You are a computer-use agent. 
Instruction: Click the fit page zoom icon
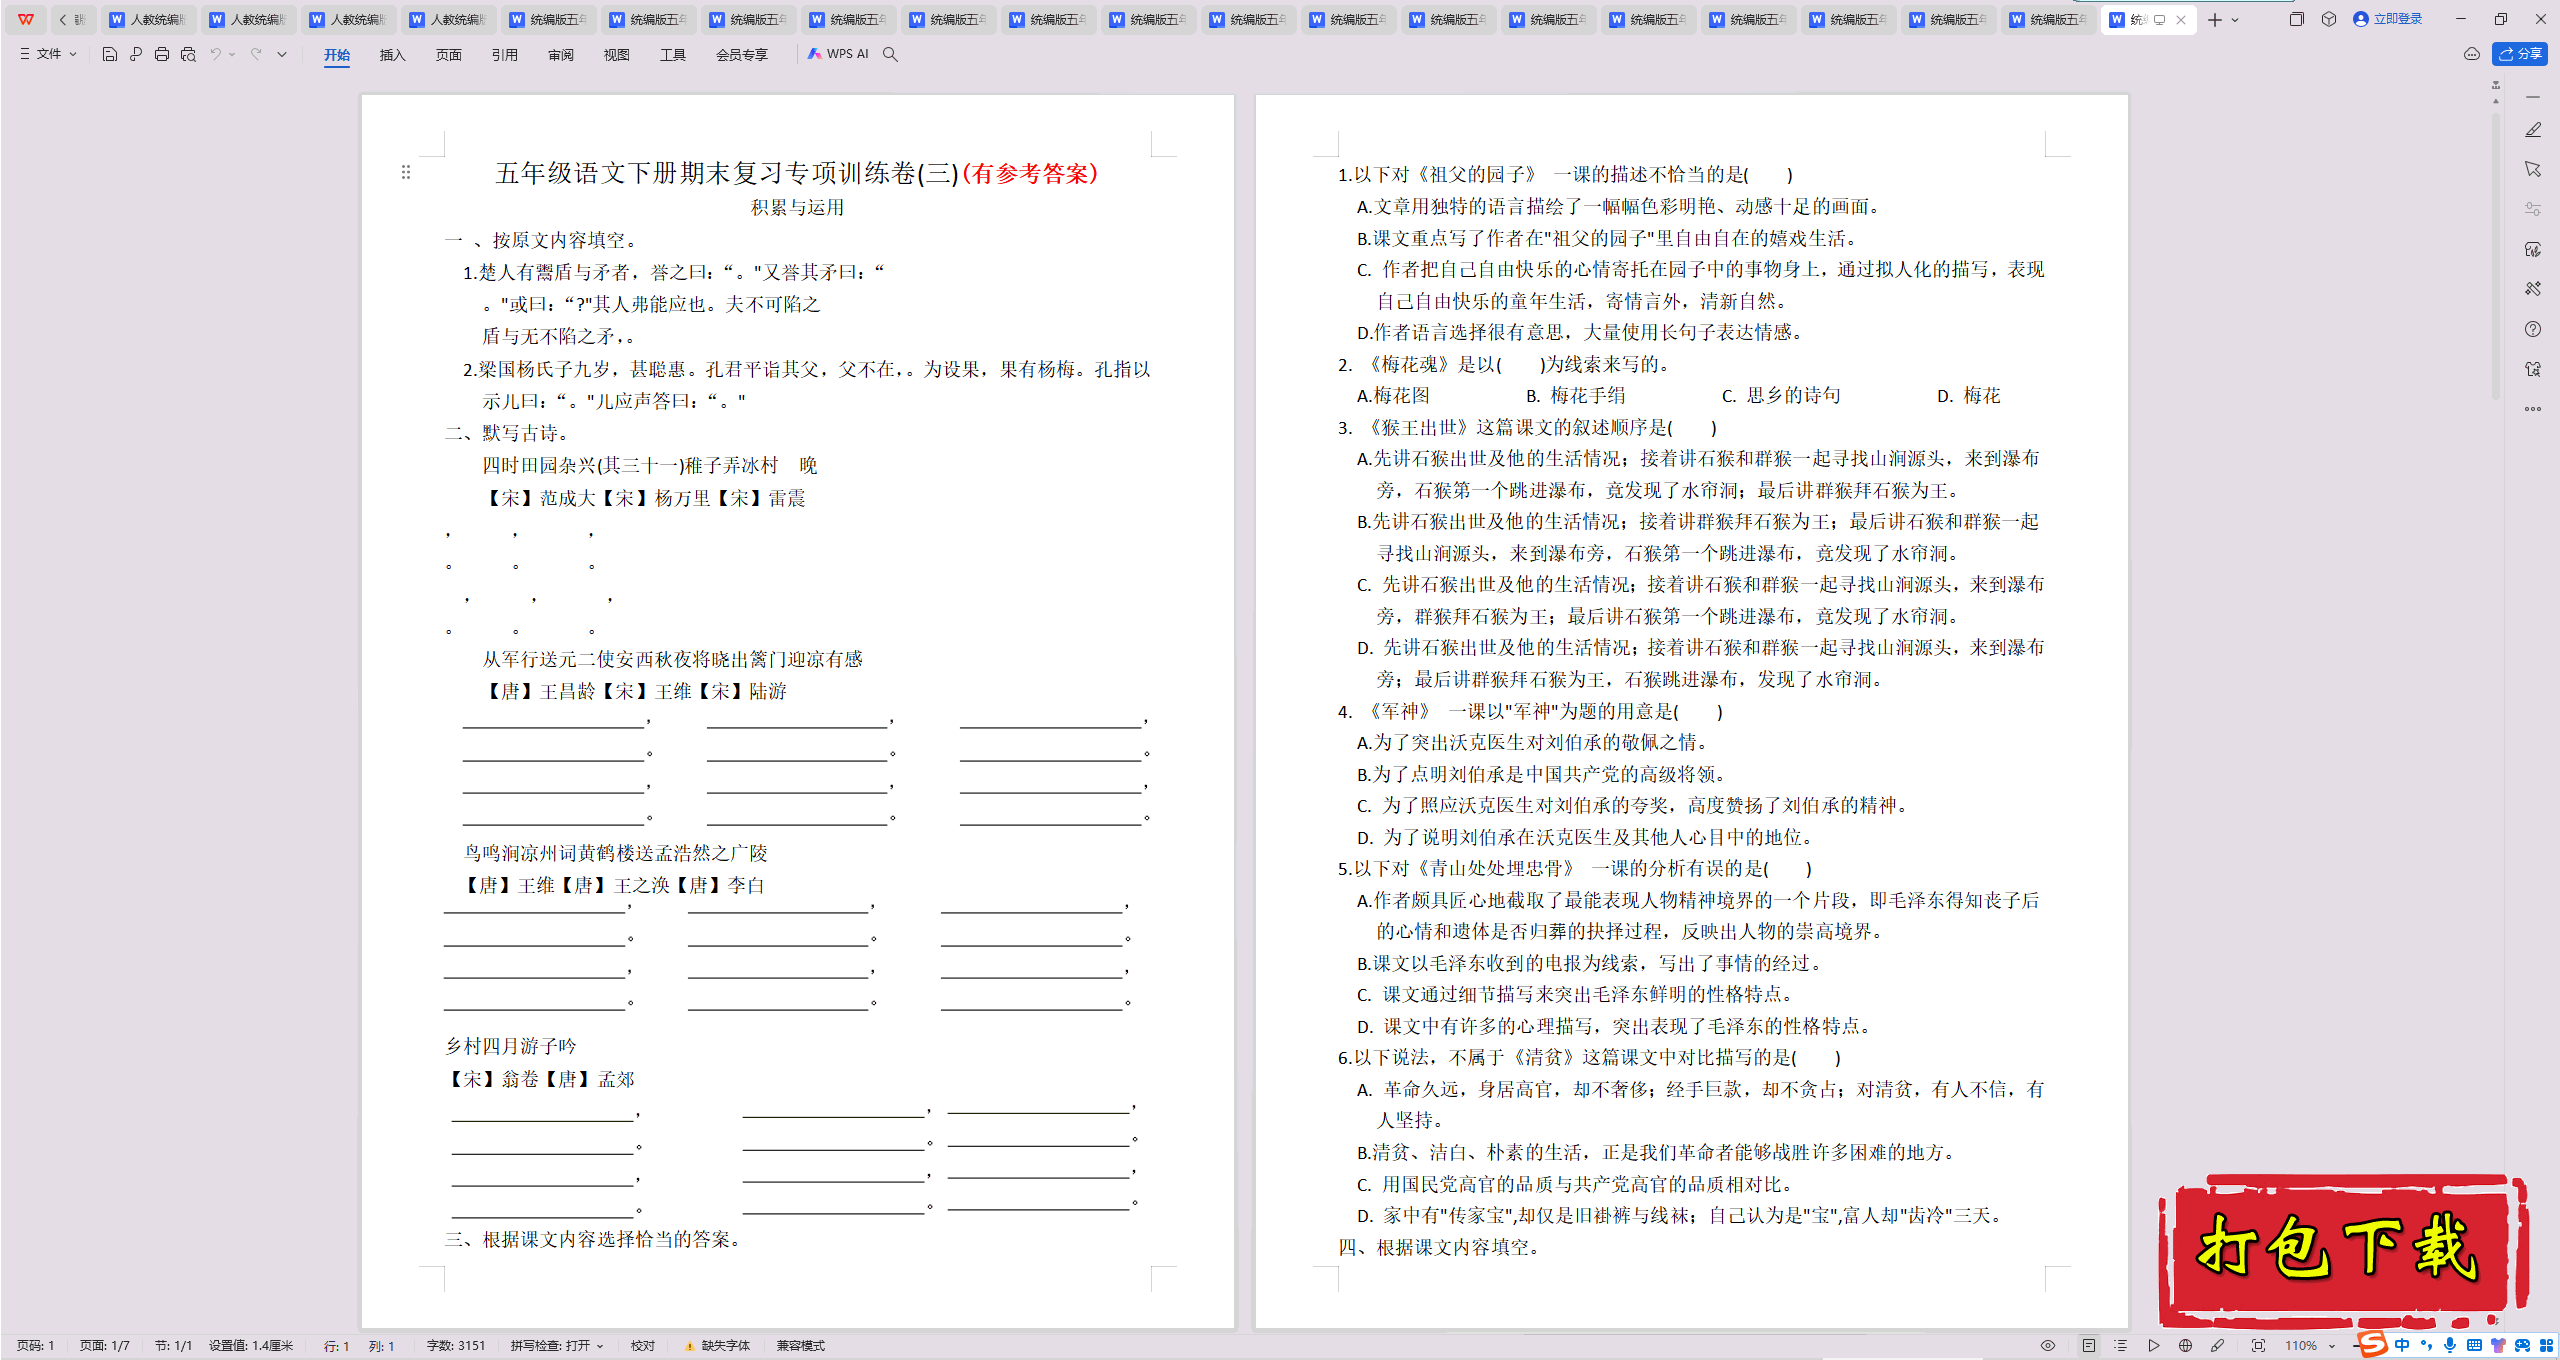(2258, 1346)
